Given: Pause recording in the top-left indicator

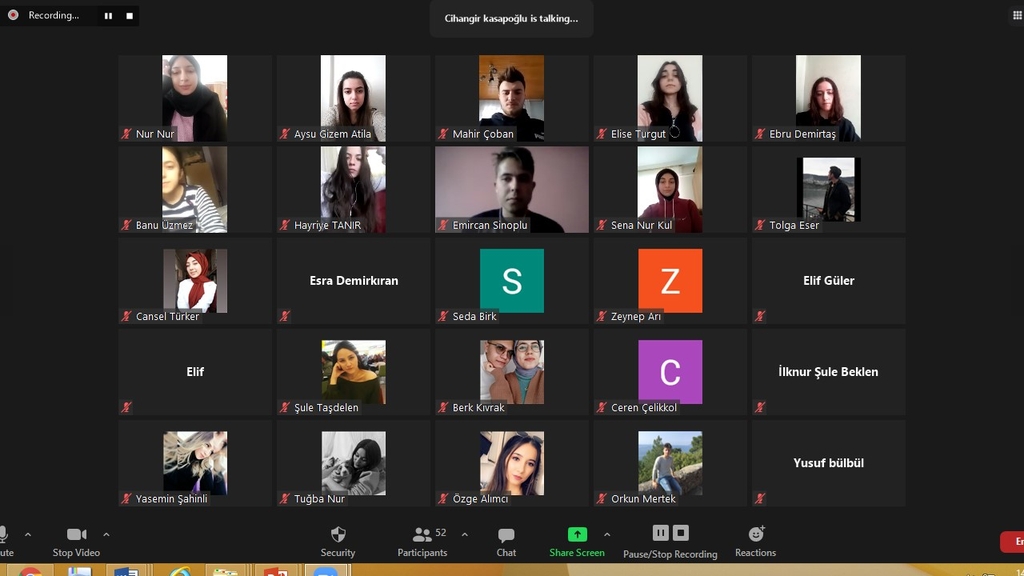Looking at the screenshot, I should pos(108,16).
